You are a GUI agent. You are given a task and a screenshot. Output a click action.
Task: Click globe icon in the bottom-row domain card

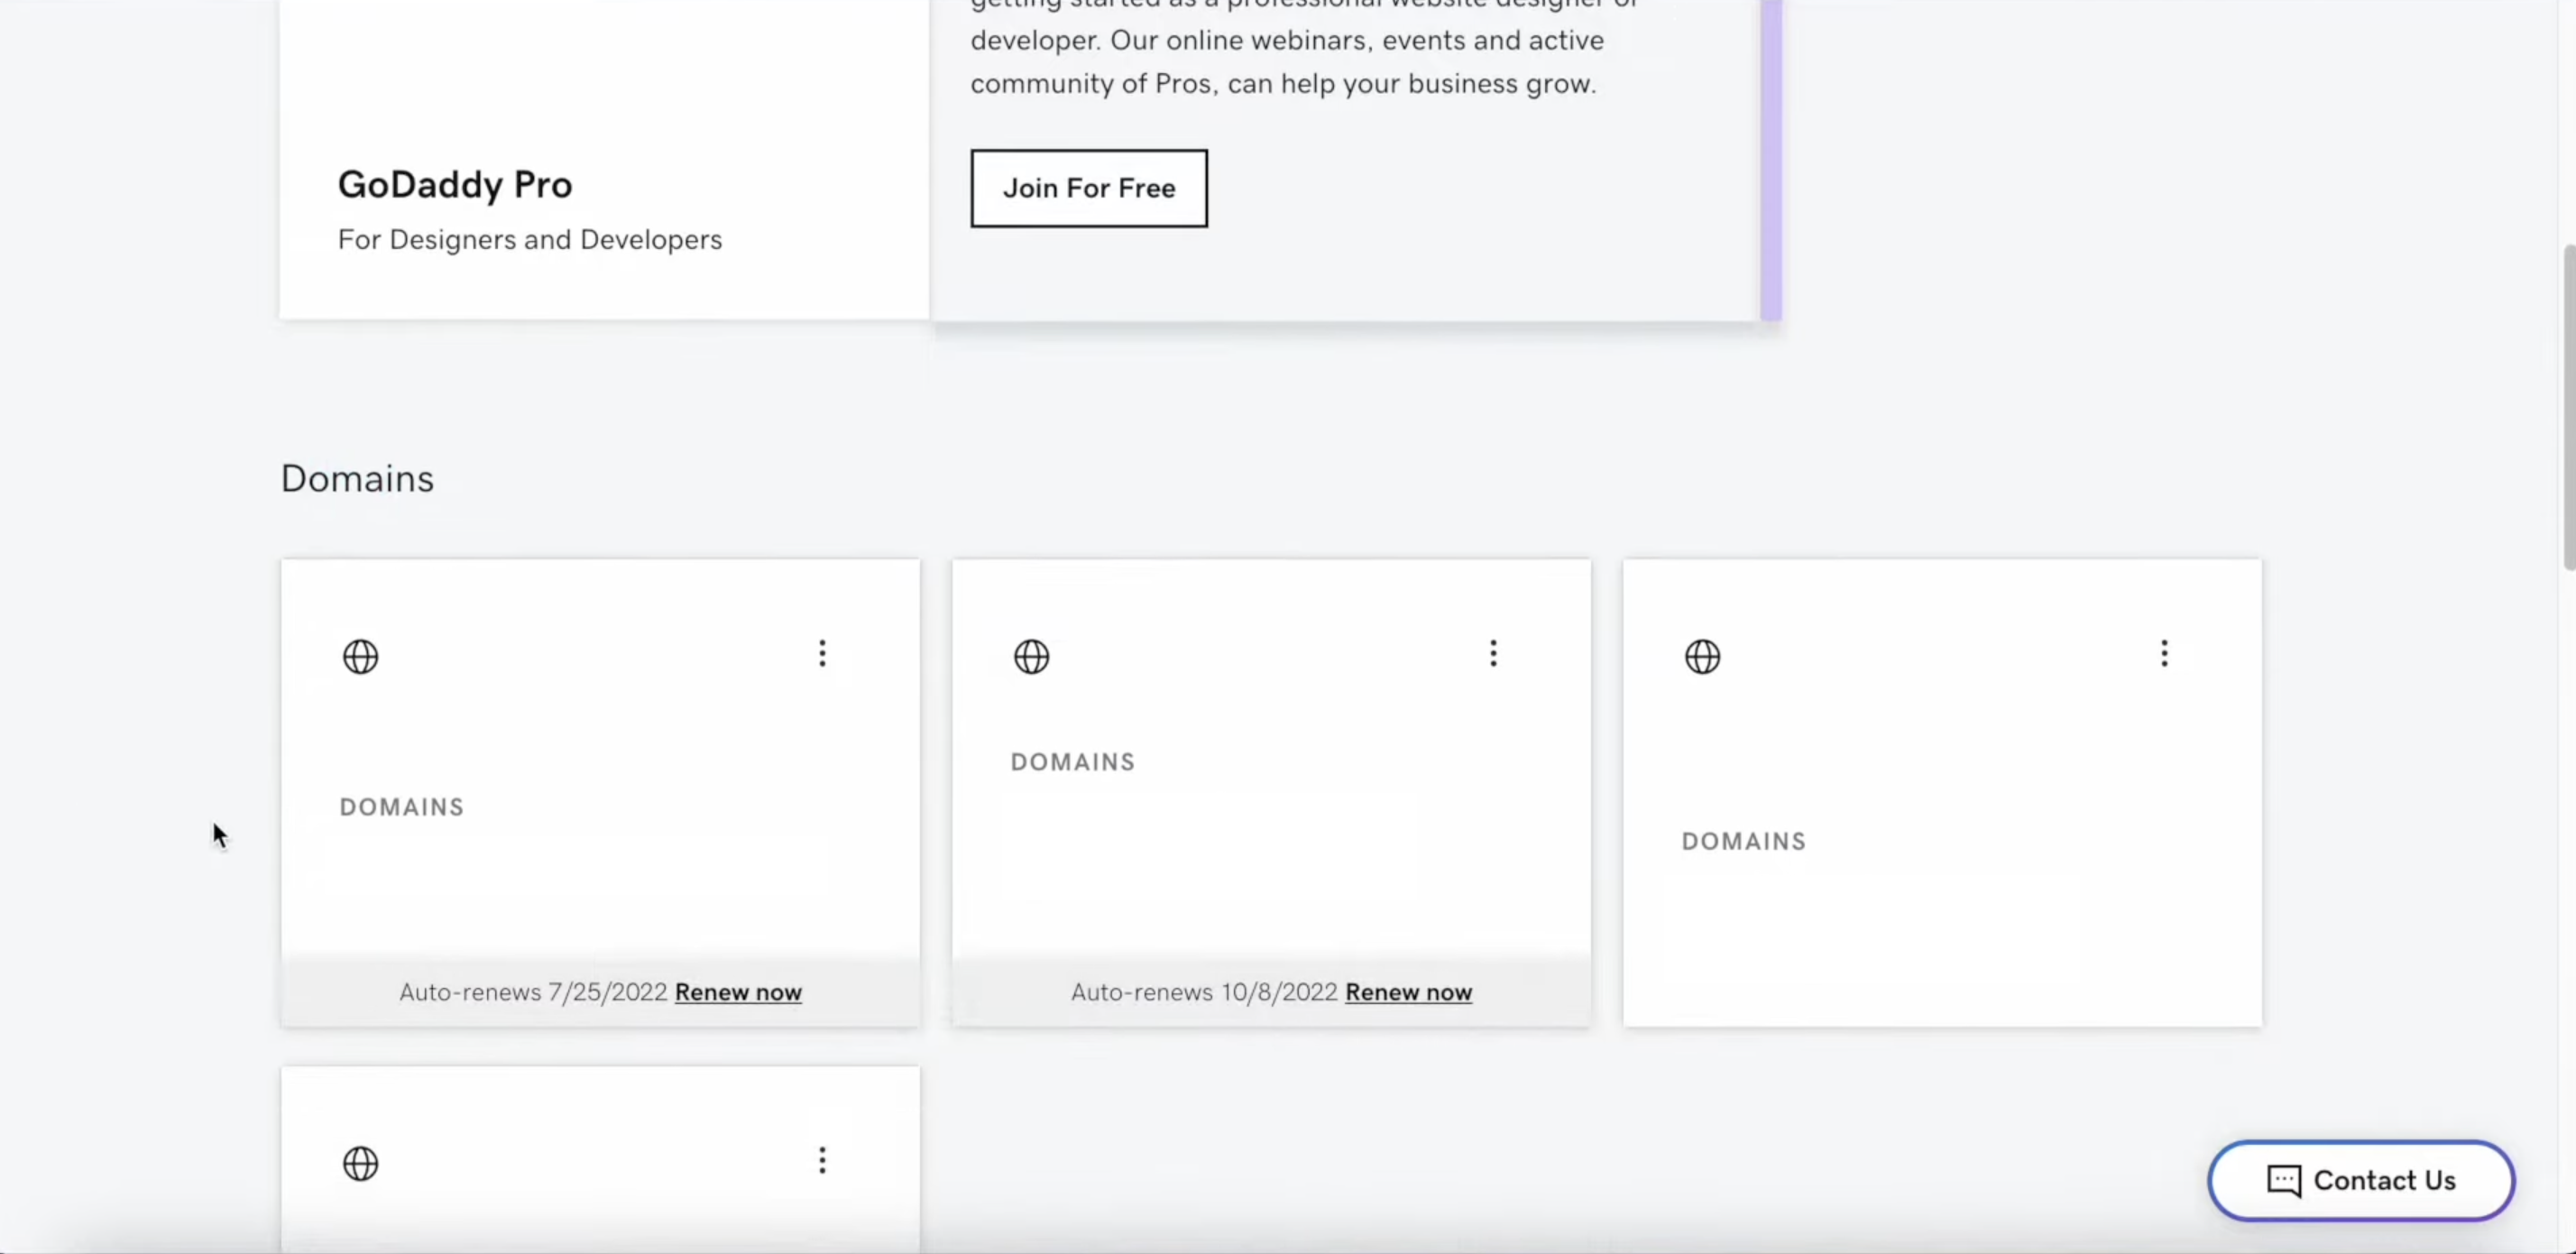360,1163
